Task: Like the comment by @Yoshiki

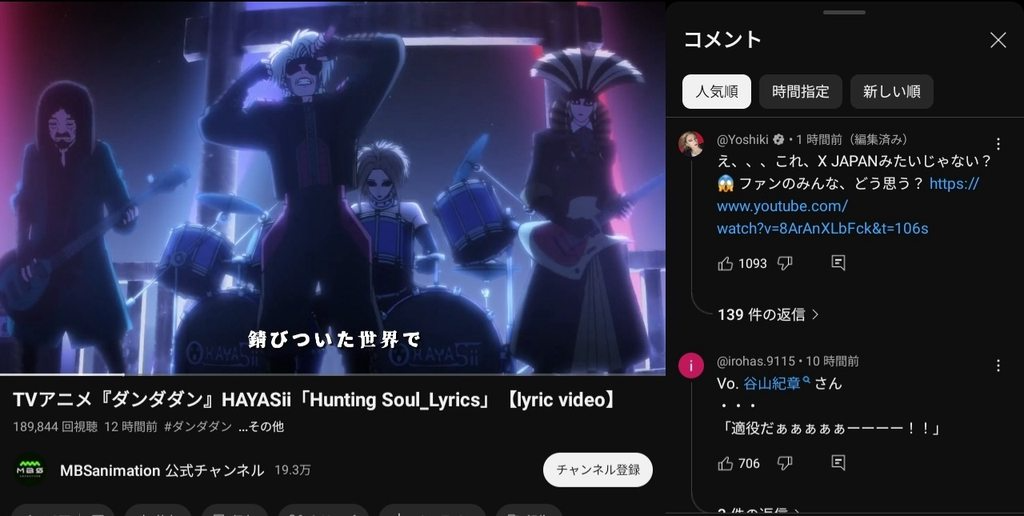Action: [725, 263]
